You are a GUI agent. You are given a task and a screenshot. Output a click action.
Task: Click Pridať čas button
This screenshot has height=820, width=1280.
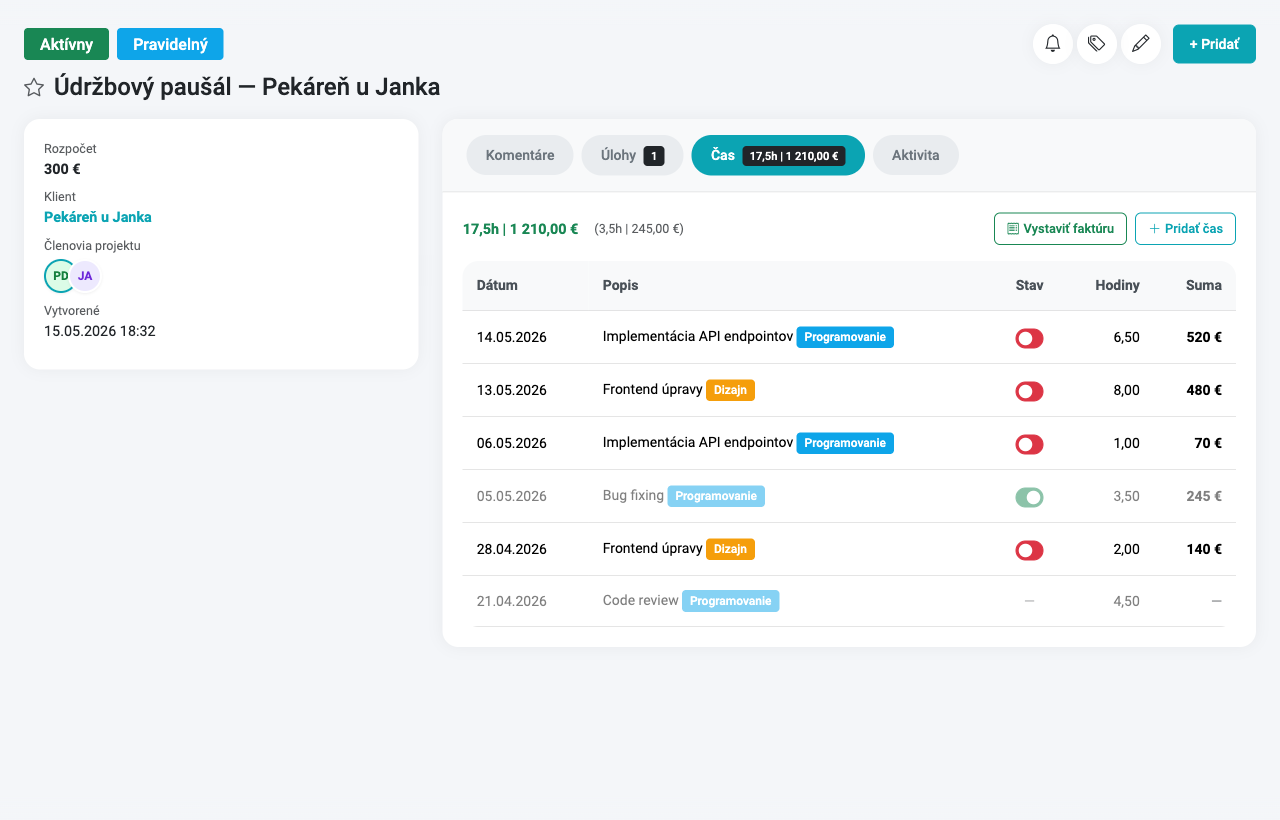(1185, 229)
